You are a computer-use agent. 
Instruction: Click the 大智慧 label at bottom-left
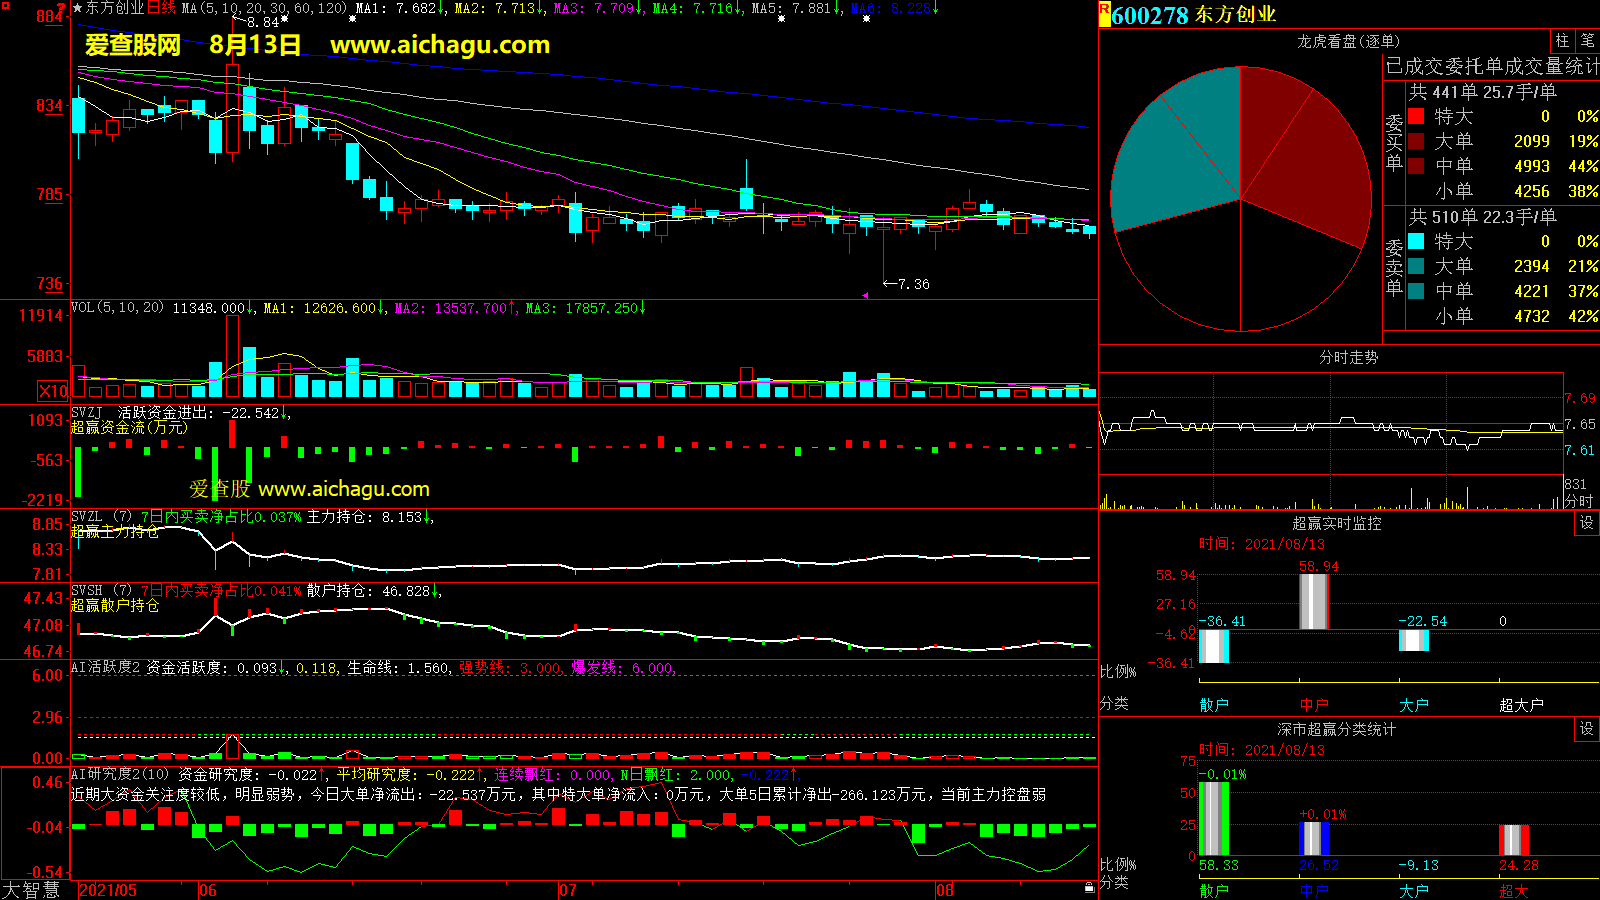(x=31, y=890)
